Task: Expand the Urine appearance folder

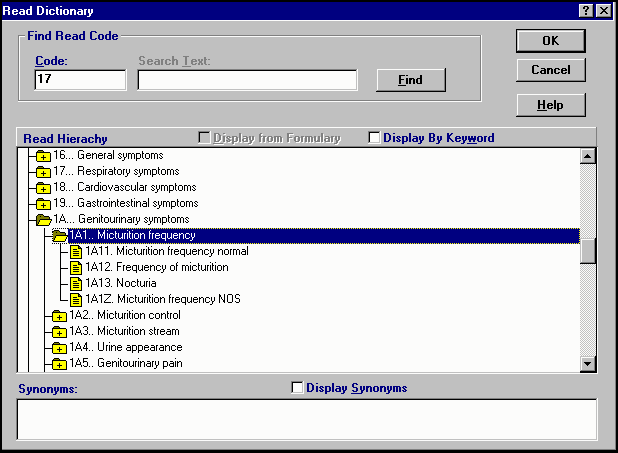Action: point(59,348)
